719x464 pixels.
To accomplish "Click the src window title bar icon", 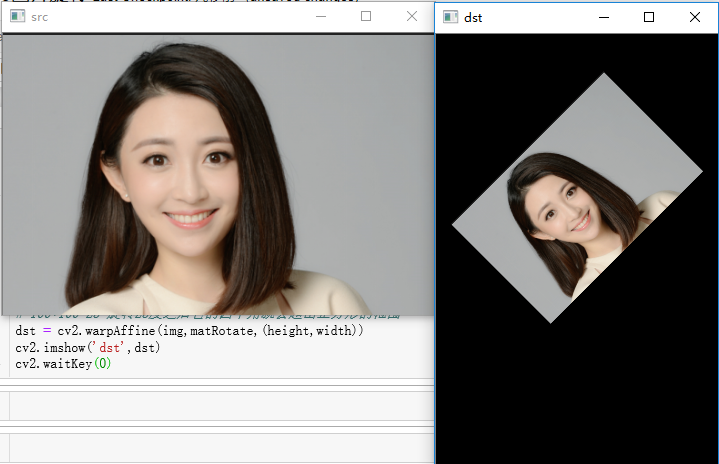I will [x=17, y=17].
